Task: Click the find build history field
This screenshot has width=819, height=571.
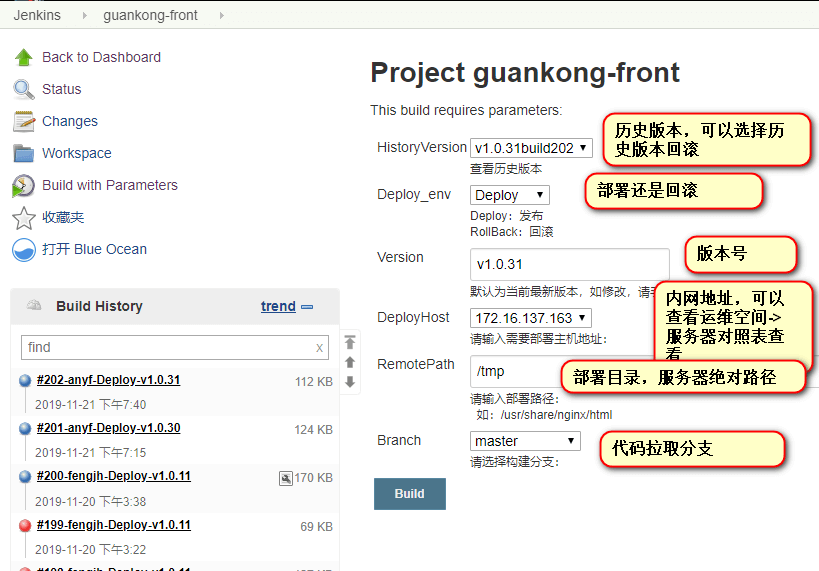Action: pyautogui.click(x=175, y=347)
